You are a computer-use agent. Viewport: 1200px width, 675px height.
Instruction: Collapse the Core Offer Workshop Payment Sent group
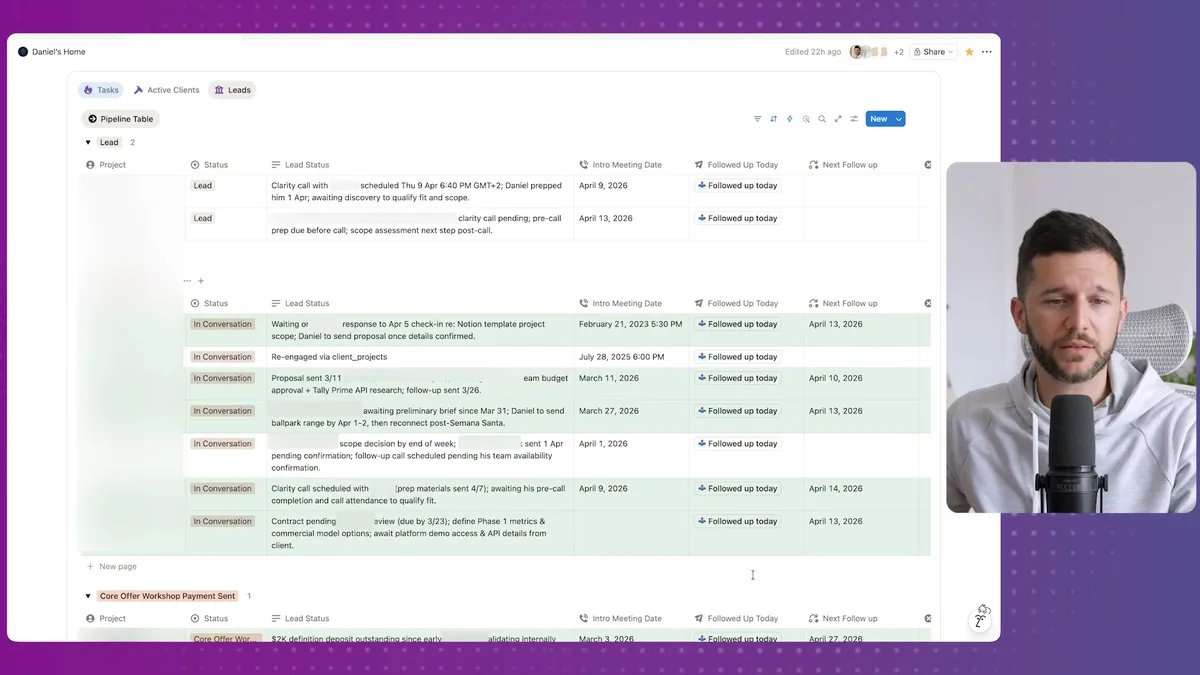(x=87, y=595)
